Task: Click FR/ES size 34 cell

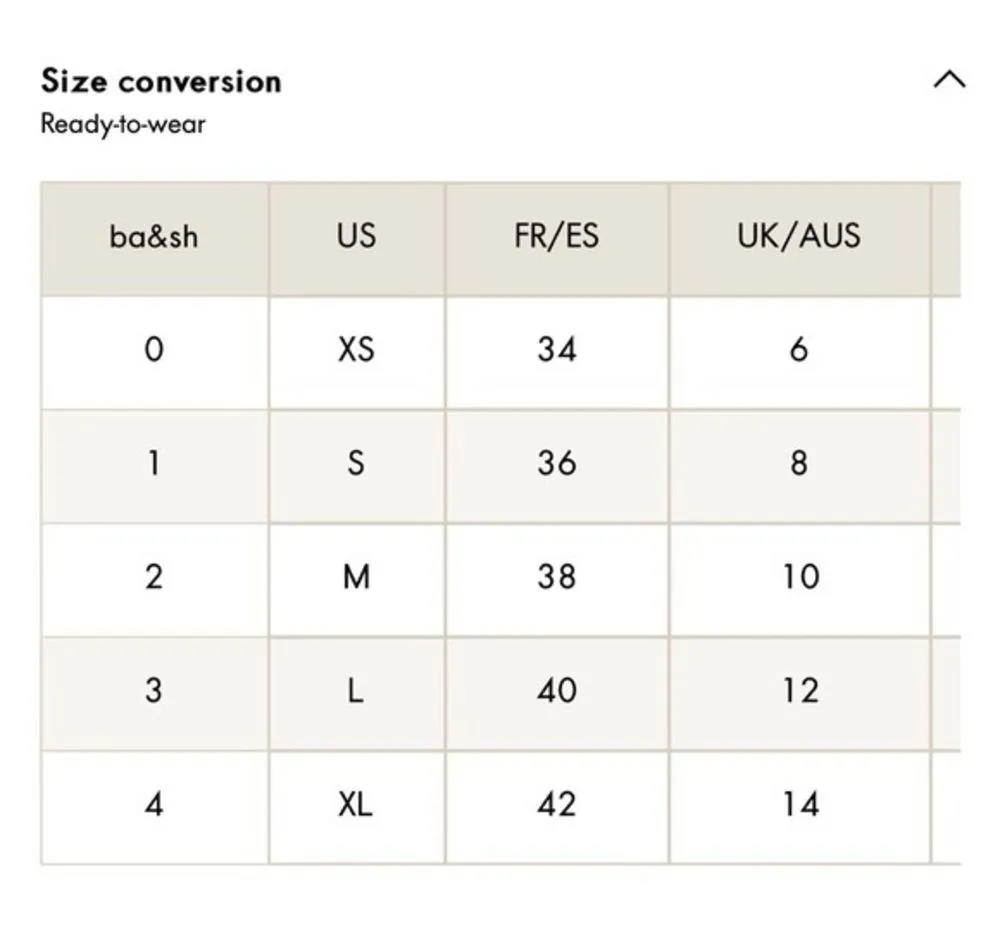Action: point(556,350)
